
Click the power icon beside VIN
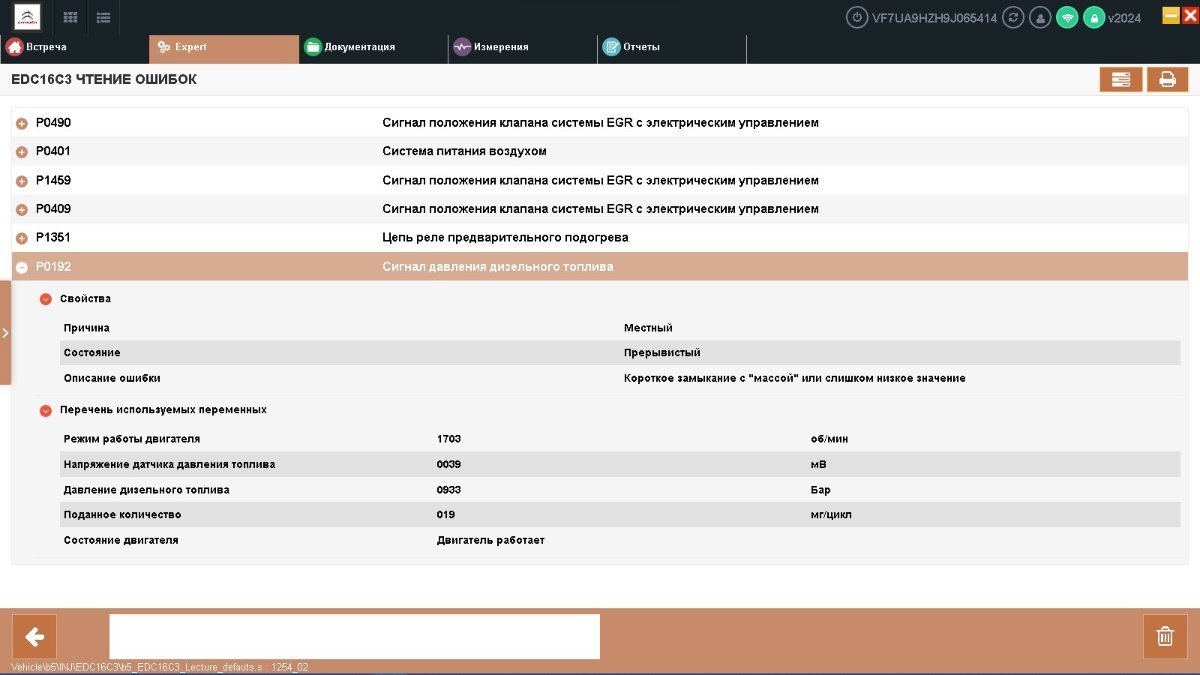pyautogui.click(x=856, y=17)
